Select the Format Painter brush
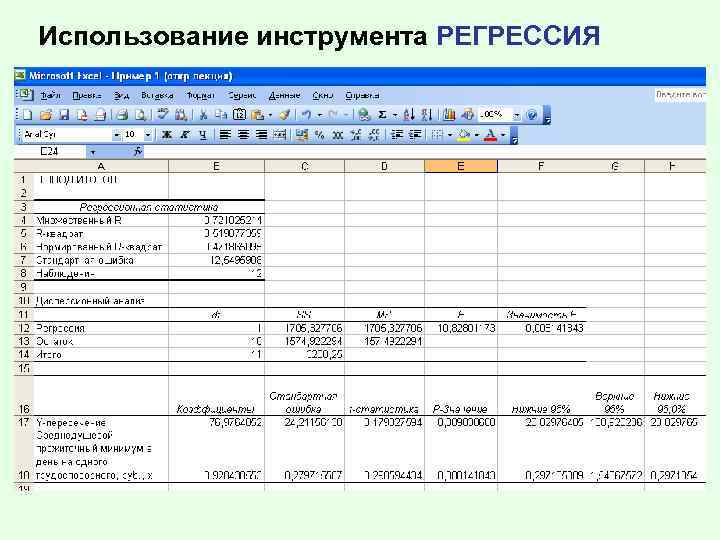 (285, 114)
